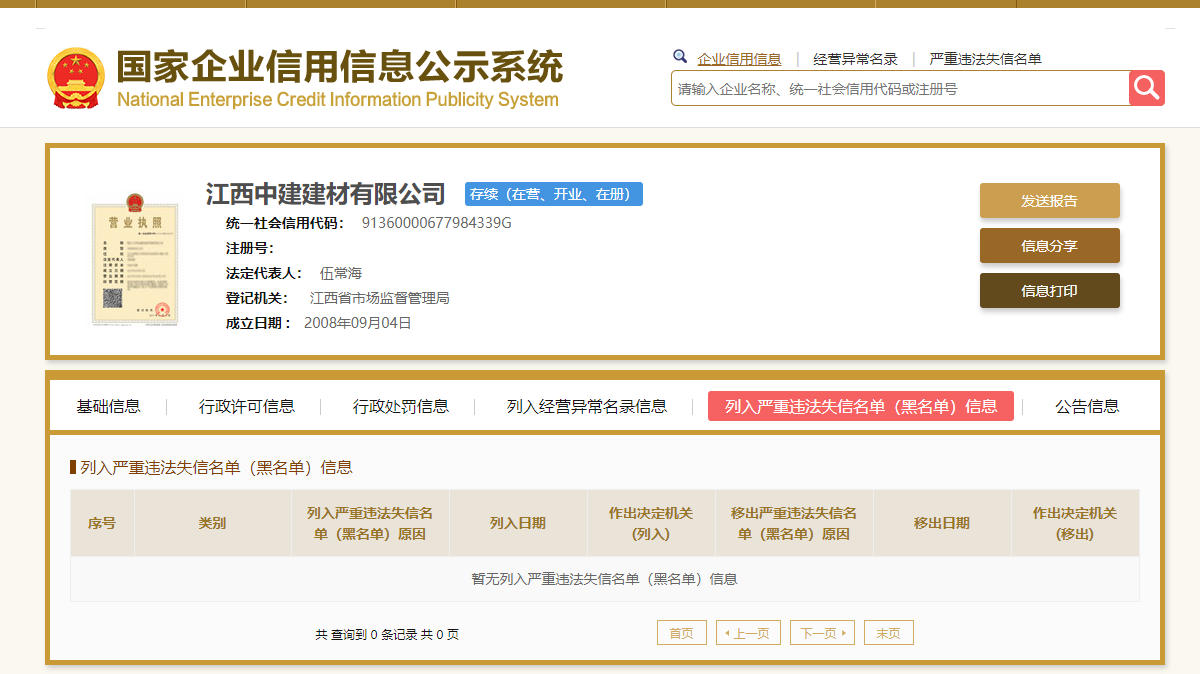Click the credit code 91360000677984339G

tap(436, 223)
